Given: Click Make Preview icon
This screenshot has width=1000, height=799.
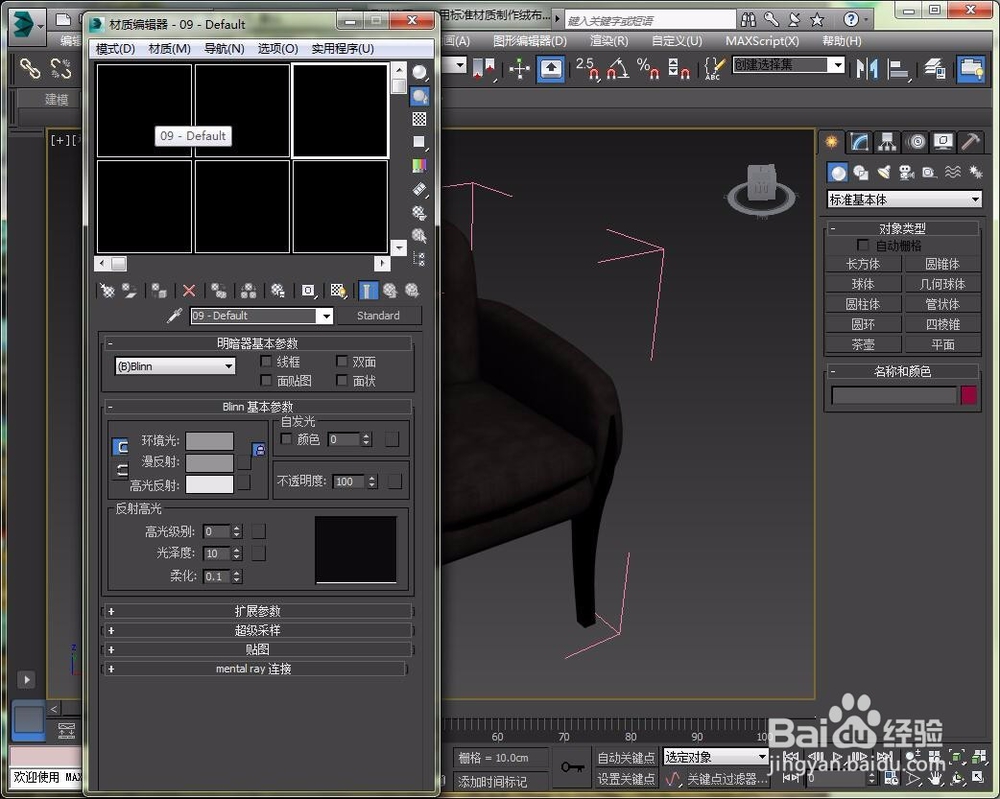Looking at the screenshot, I should pyautogui.click(x=419, y=189).
